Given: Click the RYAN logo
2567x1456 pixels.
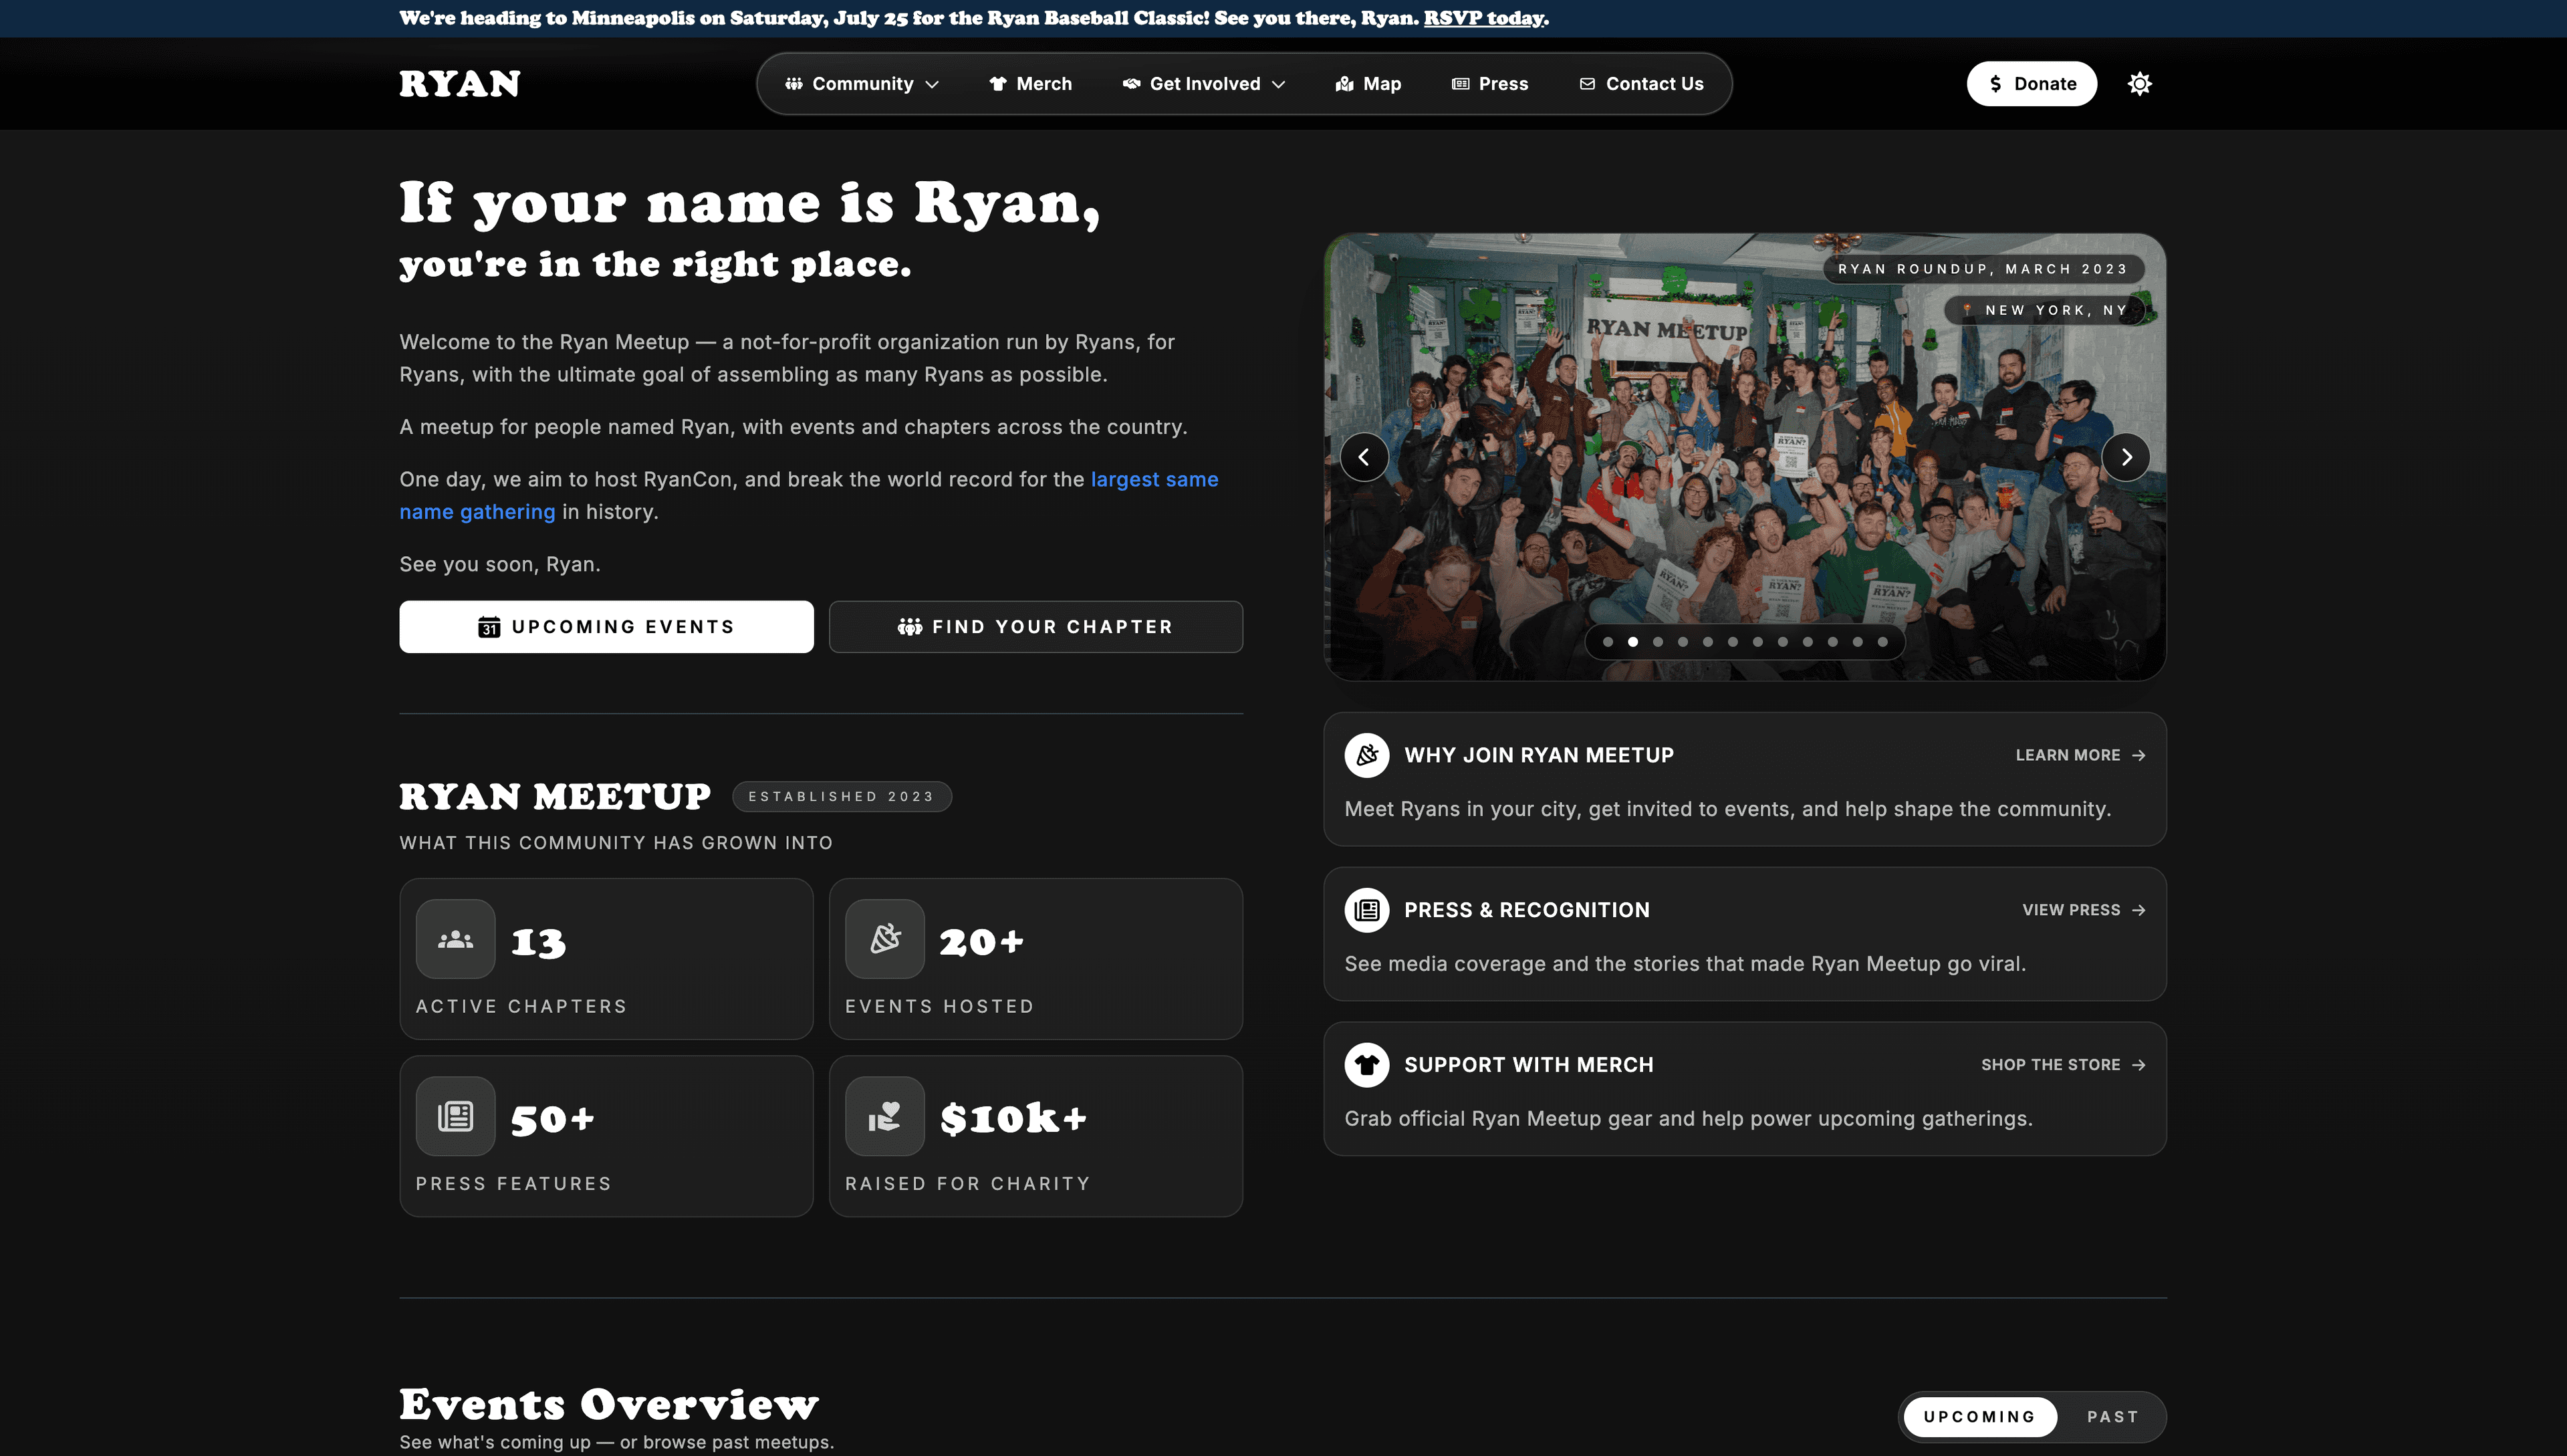Looking at the screenshot, I should coord(459,83).
